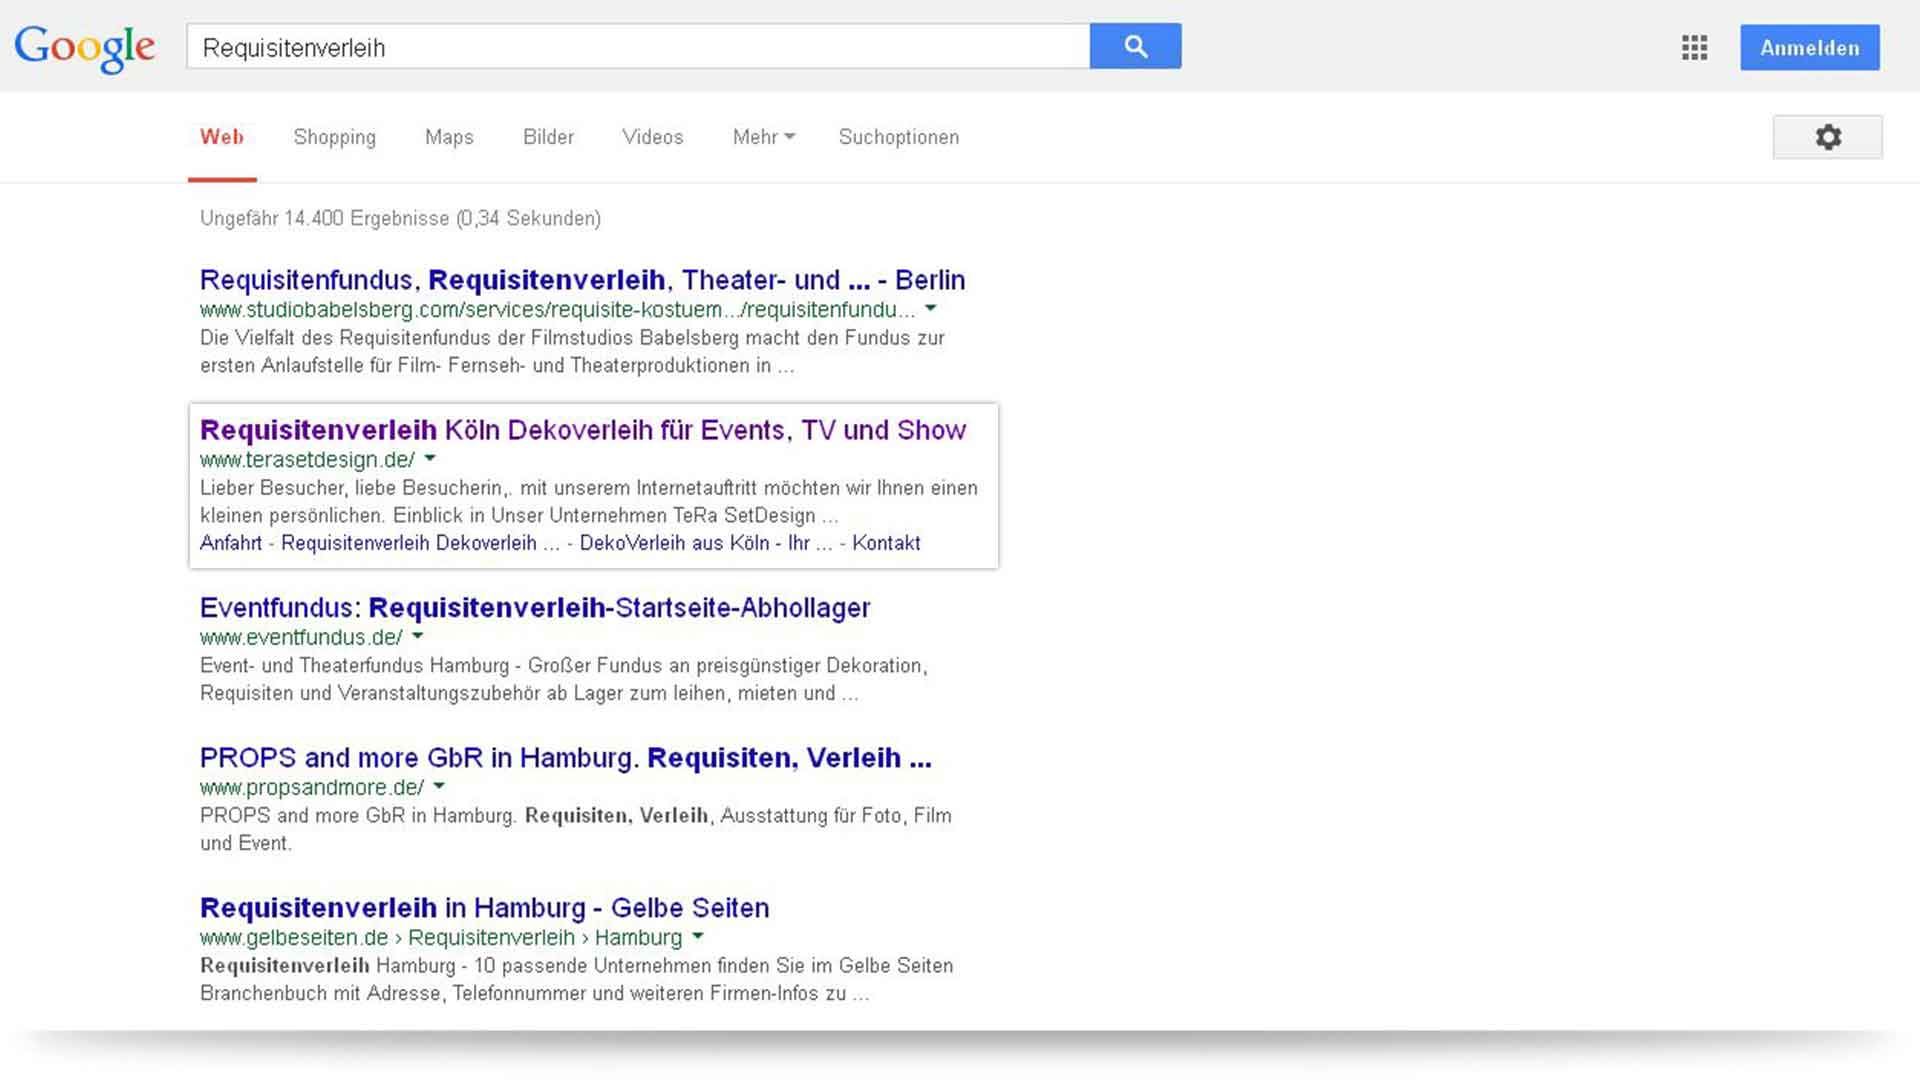Expand arrow next to propsandmore.de URL
This screenshot has width=1920, height=1080.
coord(439,786)
